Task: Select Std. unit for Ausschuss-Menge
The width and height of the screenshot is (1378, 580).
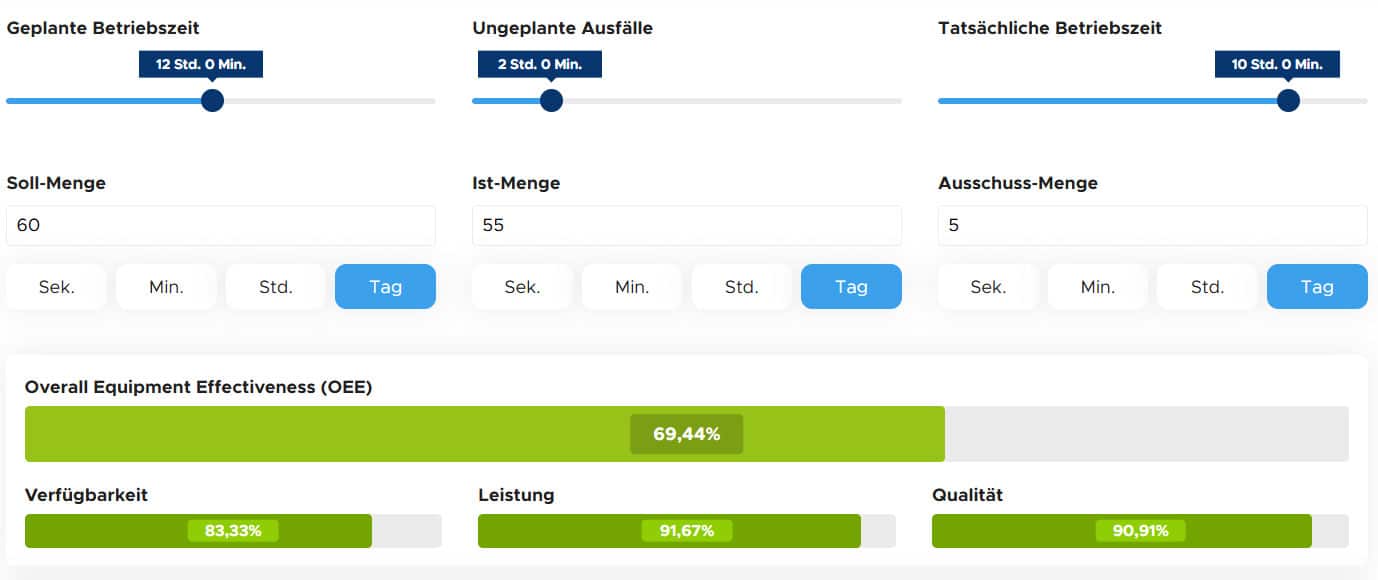Action: pos(1207,287)
